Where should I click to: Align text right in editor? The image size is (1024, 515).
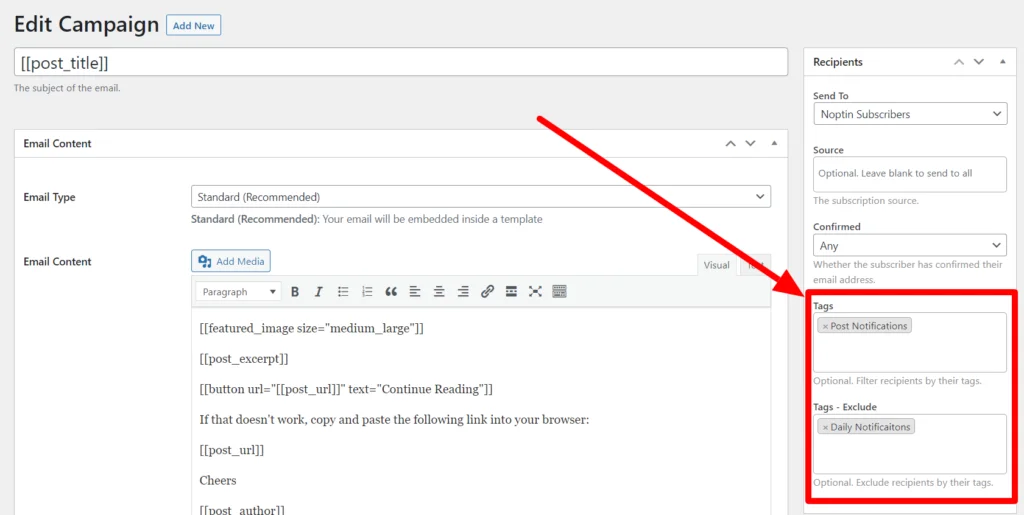click(463, 292)
